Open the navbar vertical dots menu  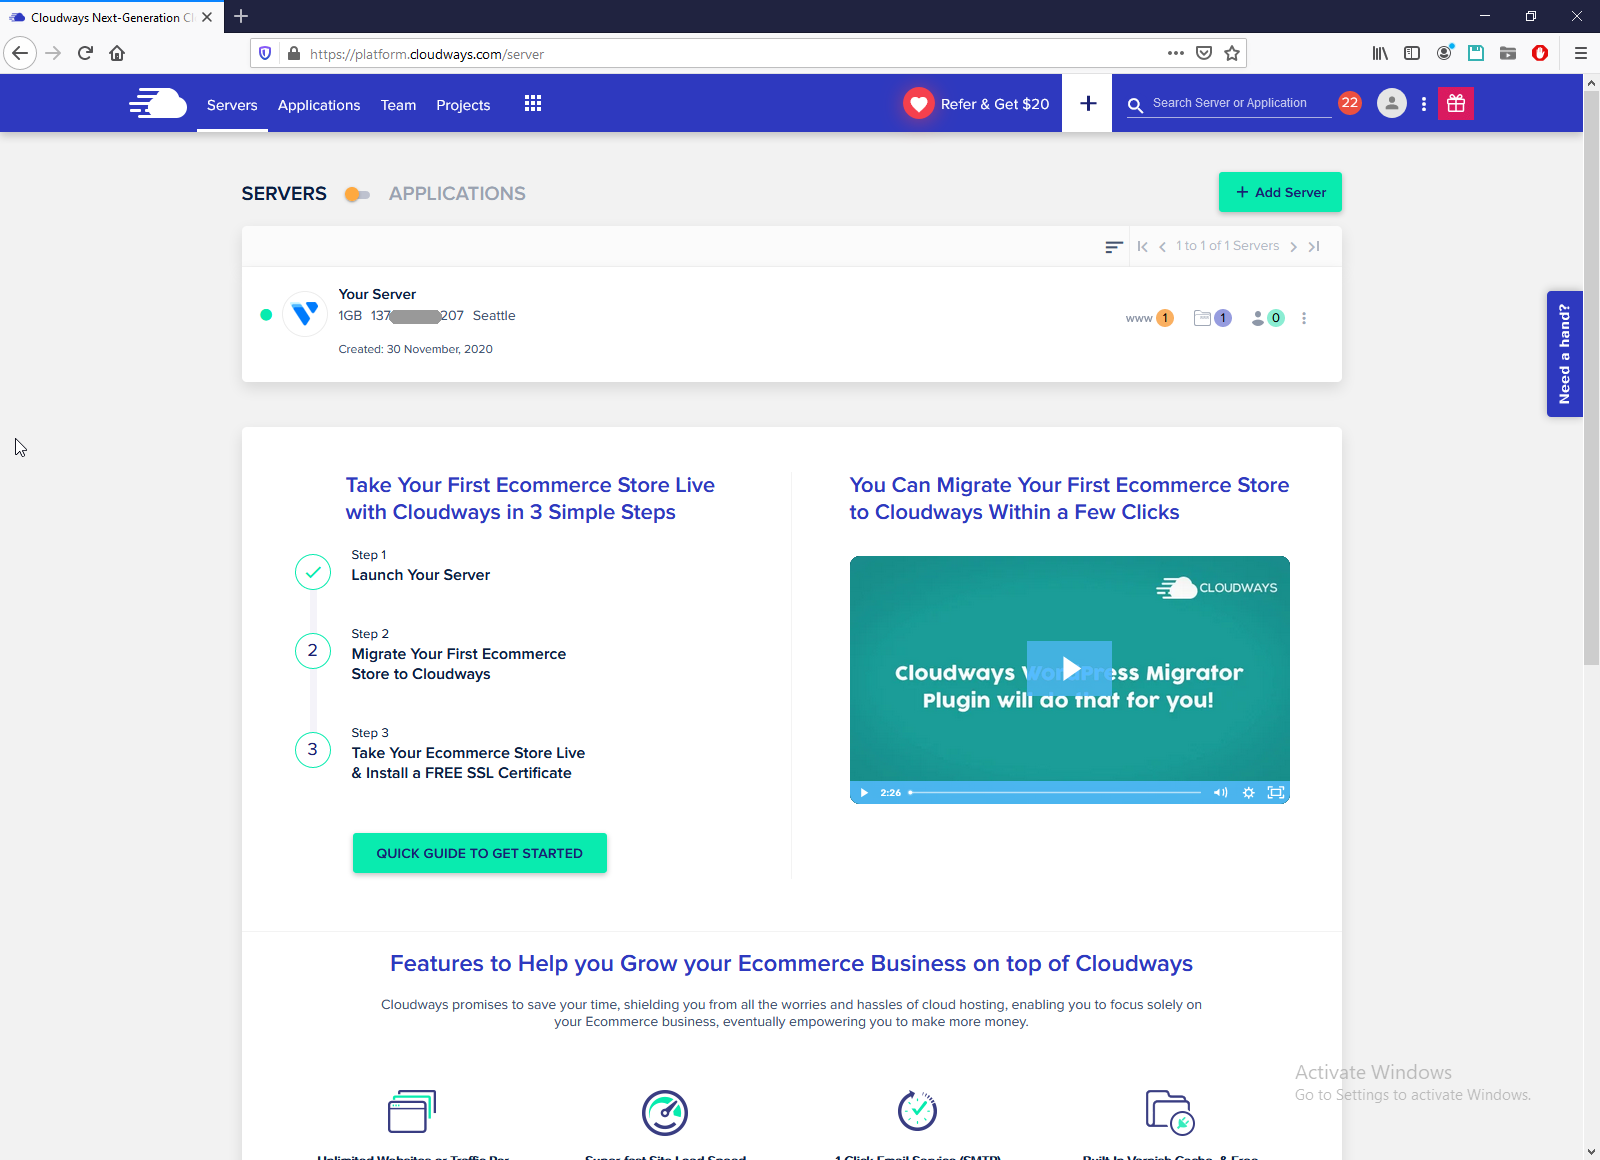coord(1424,104)
